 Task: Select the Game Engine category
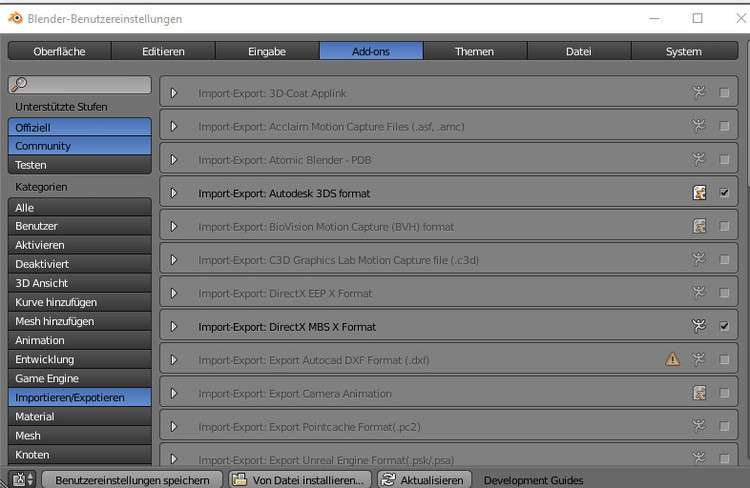(79, 378)
